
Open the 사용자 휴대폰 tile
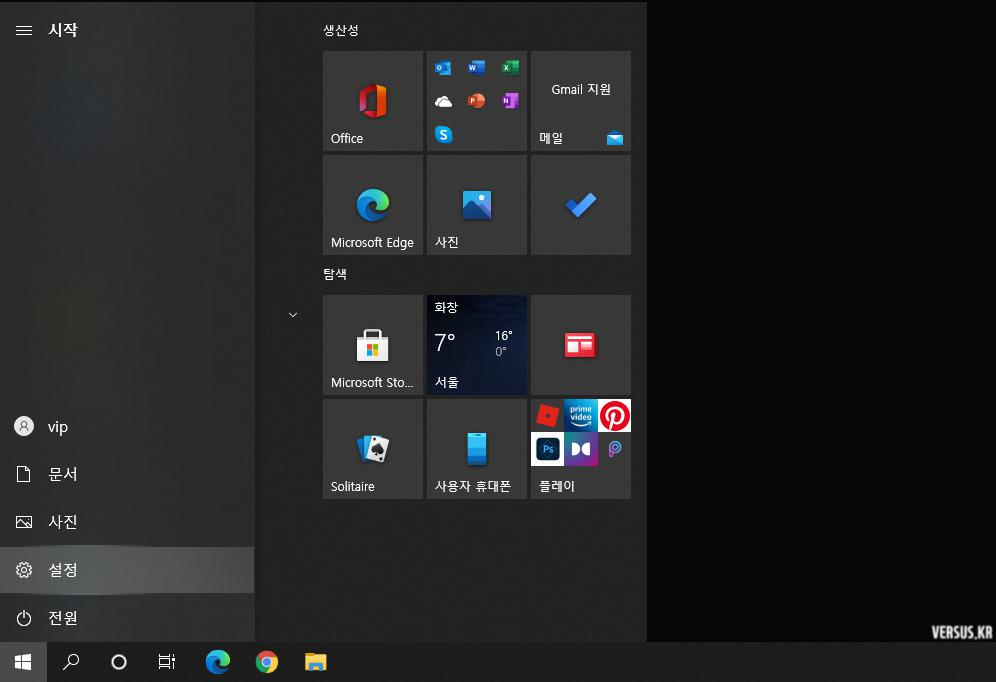[x=476, y=449]
